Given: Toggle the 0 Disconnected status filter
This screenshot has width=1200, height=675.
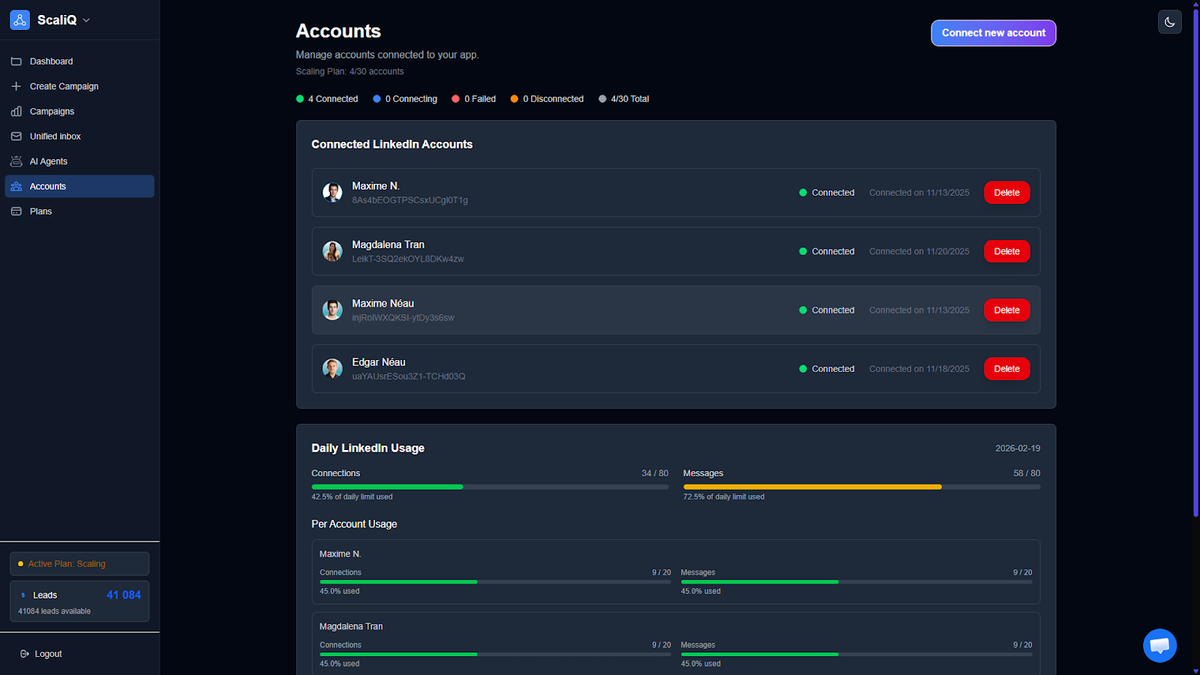Looking at the screenshot, I should point(547,98).
